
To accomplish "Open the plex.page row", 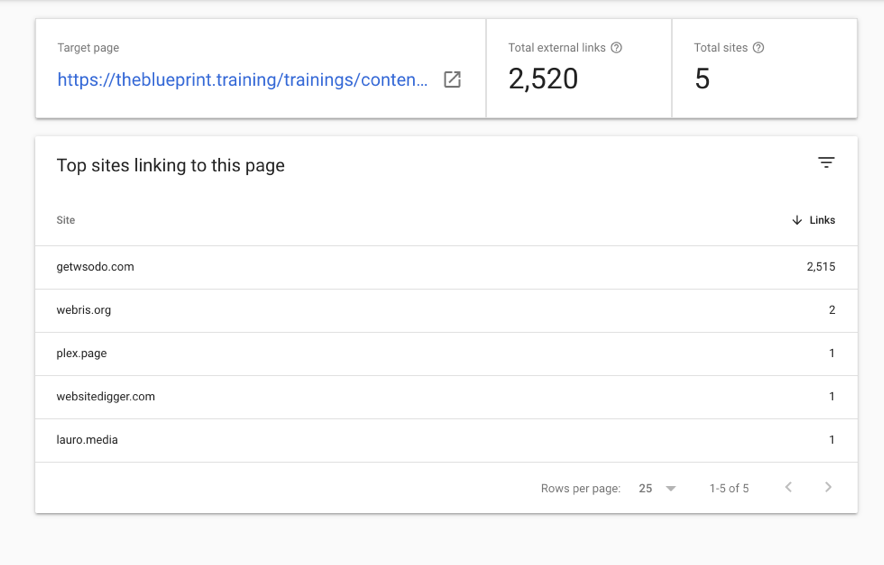I will pyautogui.click(x=446, y=354).
